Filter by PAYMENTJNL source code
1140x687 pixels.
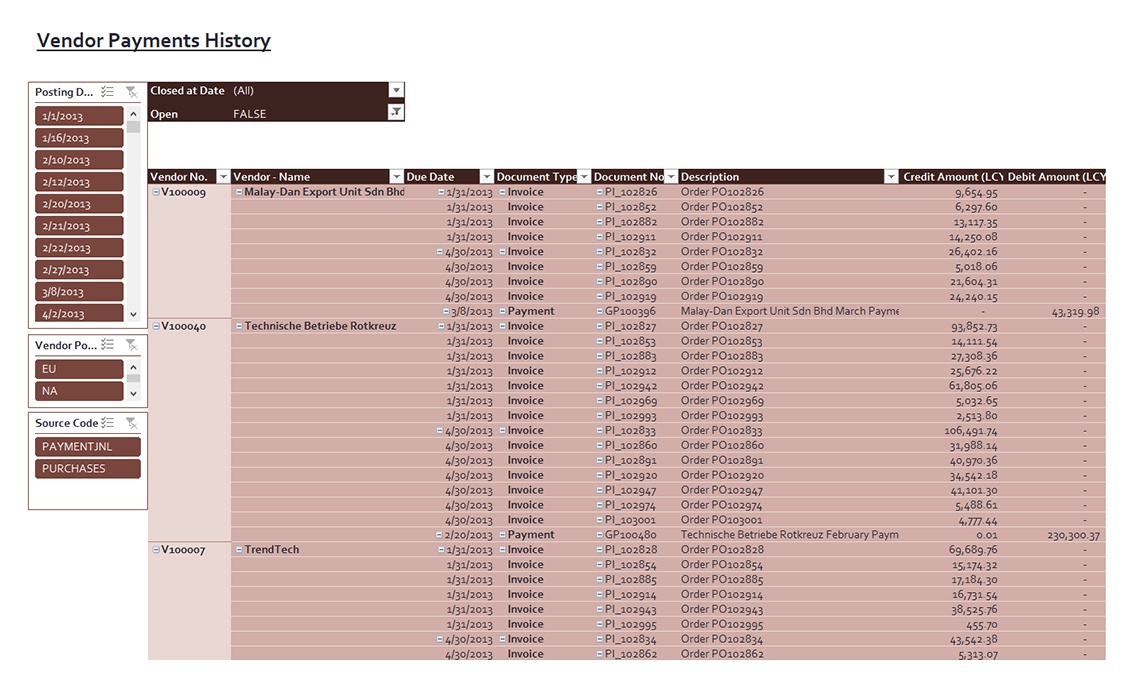pyautogui.click(x=88, y=446)
